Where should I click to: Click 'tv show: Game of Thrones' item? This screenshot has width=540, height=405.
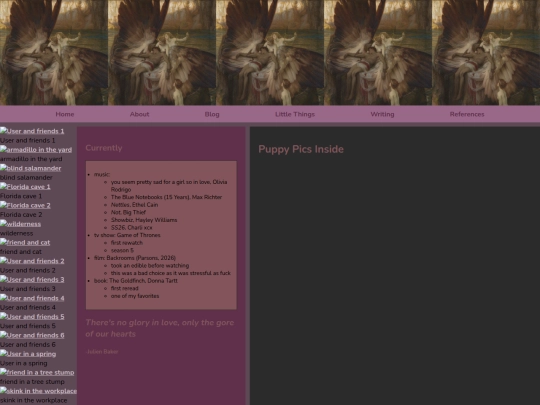tap(127, 235)
